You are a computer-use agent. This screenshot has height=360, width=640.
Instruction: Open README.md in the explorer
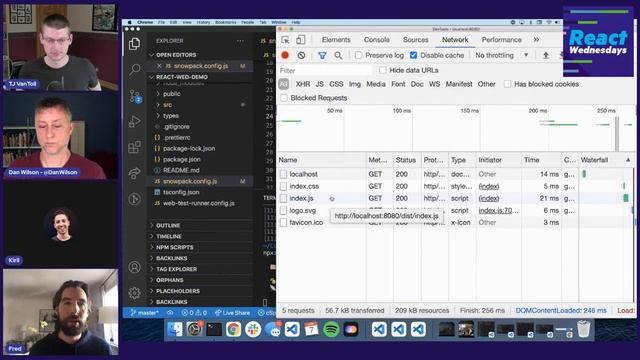click(x=181, y=170)
